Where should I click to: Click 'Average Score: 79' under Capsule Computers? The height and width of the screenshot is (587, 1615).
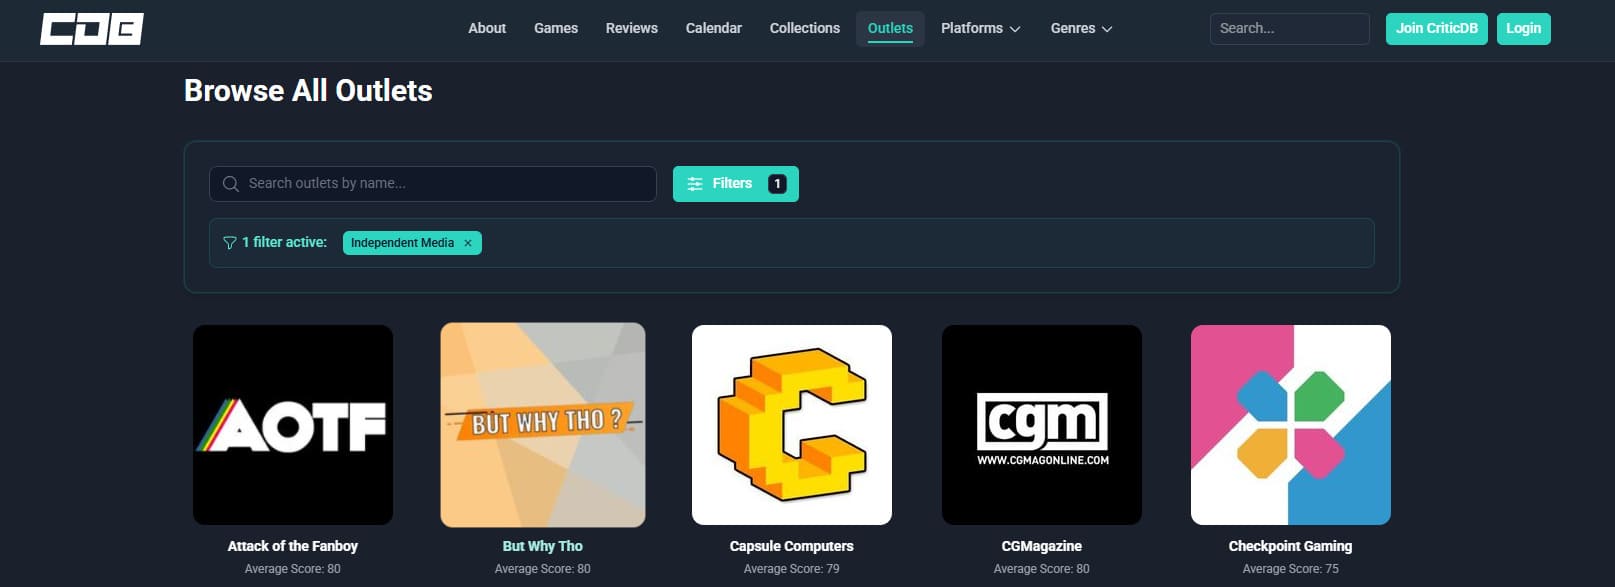pos(792,569)
